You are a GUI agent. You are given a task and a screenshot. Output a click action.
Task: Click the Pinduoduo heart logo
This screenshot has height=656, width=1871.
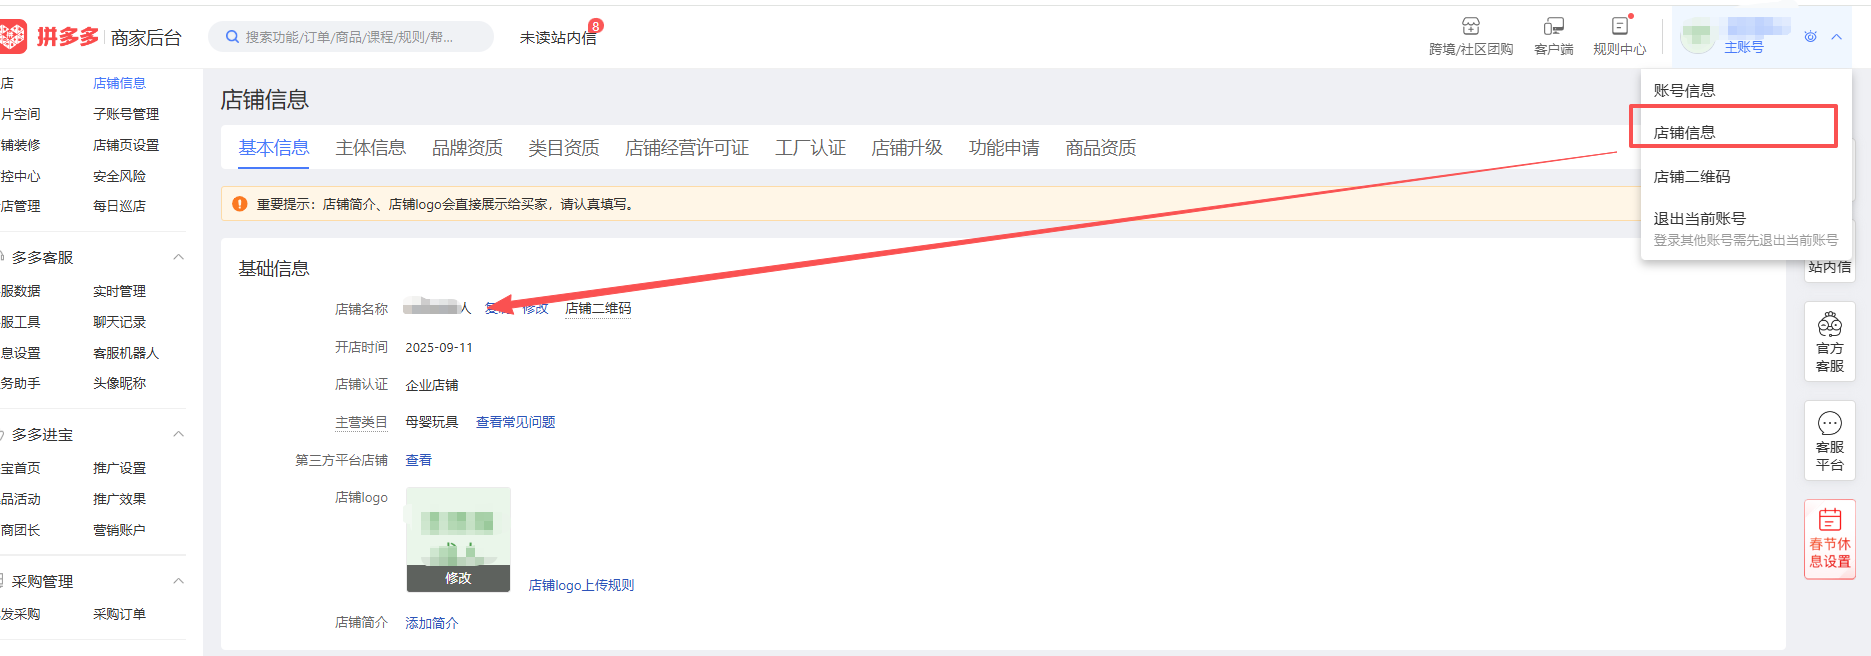click(x=13, y=37)
